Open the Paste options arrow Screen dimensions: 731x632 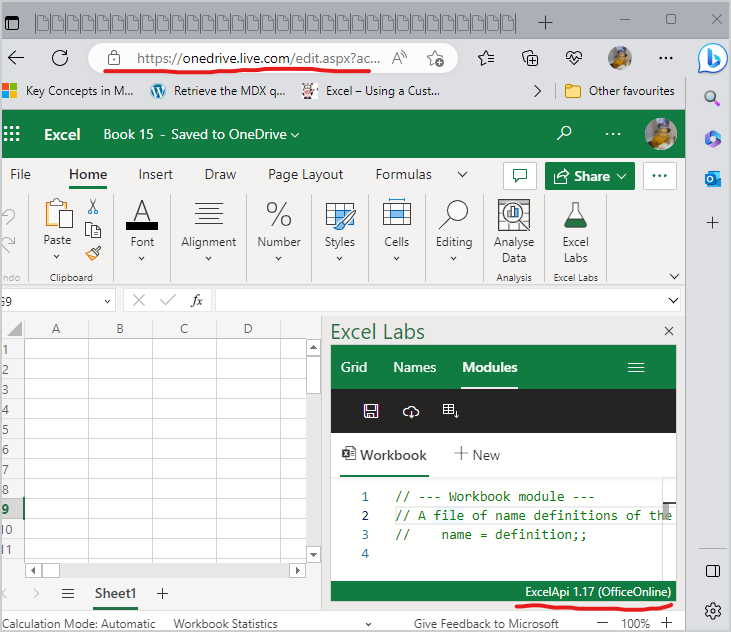(56, 256)
